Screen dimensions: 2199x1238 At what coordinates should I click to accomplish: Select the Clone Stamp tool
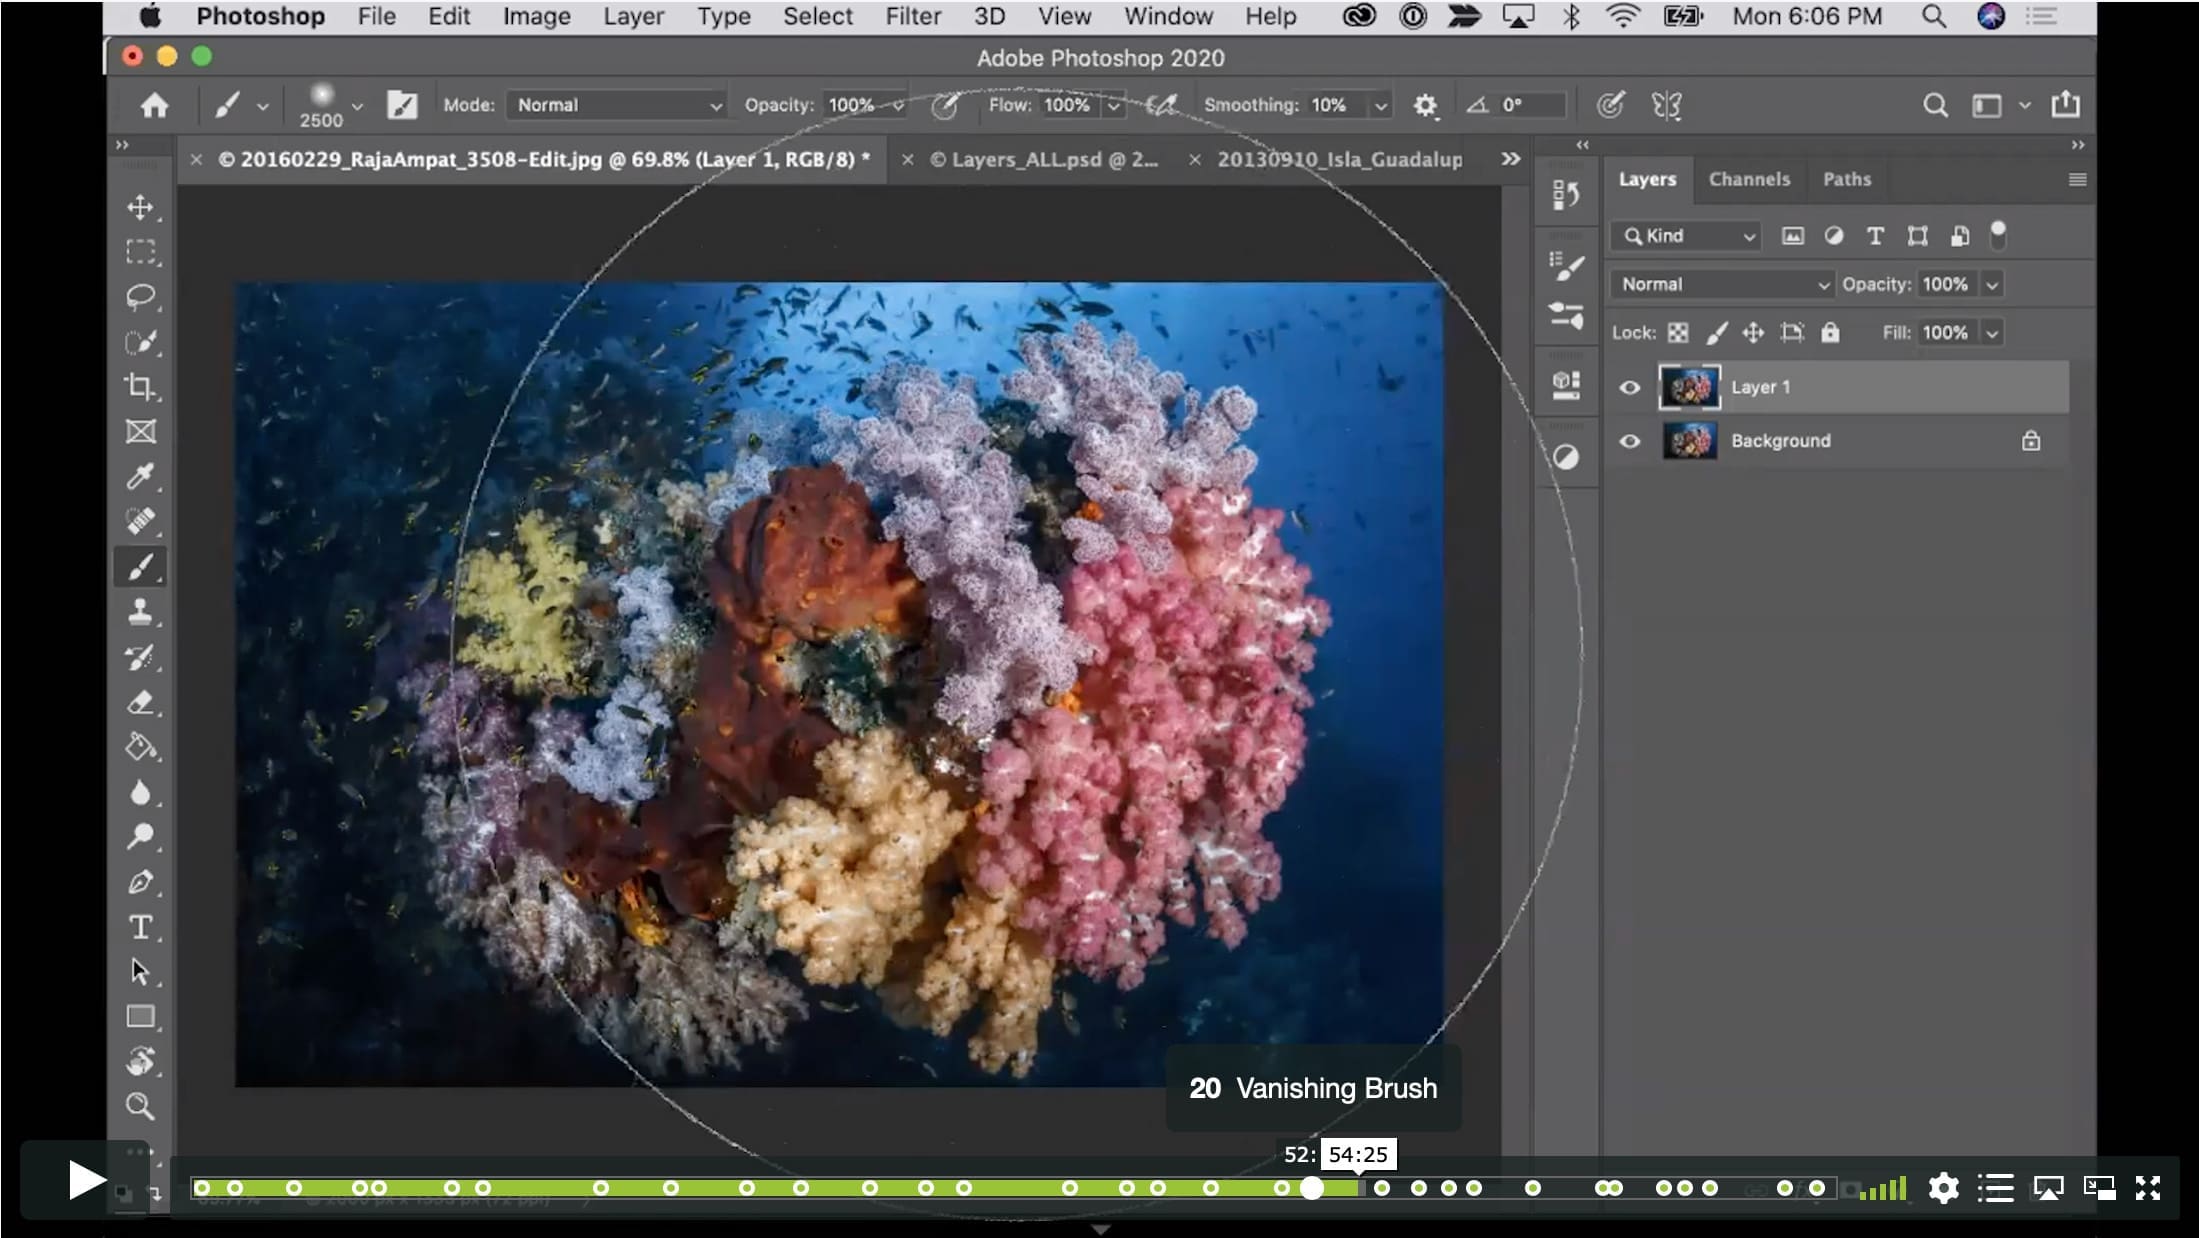point(140,612)
